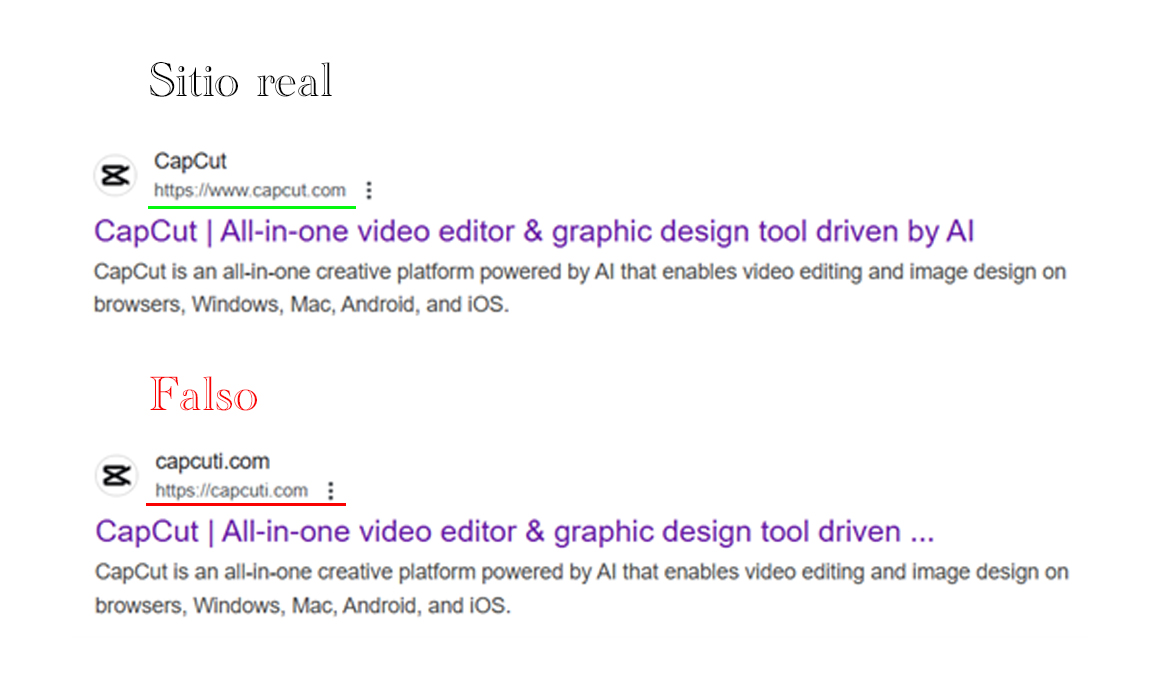Image resolution: width=1160 pixels, height=700 pixels.
Task: Open the three-dot menu beside https://capcuti.com
Action: (x=331, y=491)
